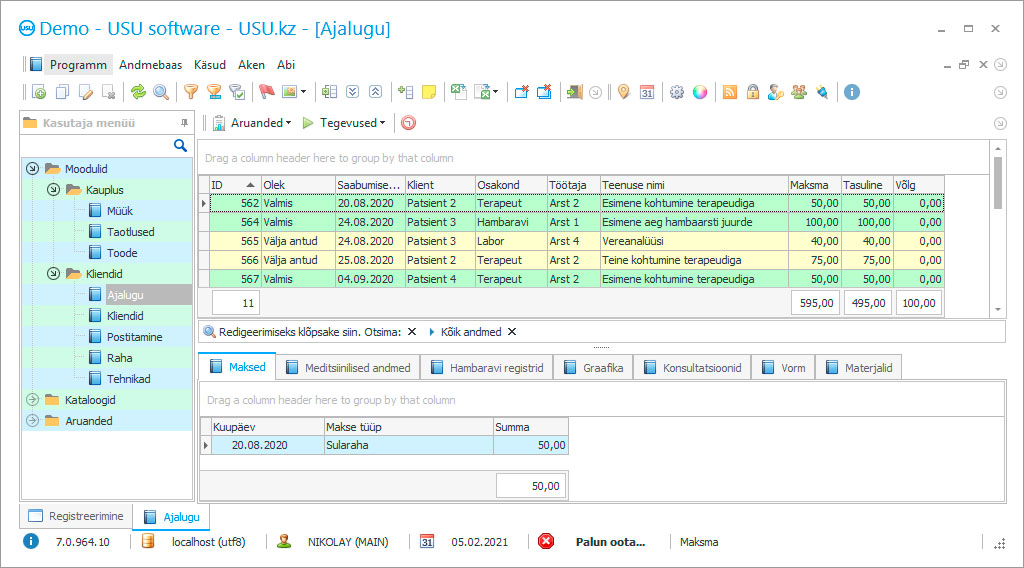The image size is (1024, 568).
Task: Sort the table by the Klient column header
Action: (439, 185)
